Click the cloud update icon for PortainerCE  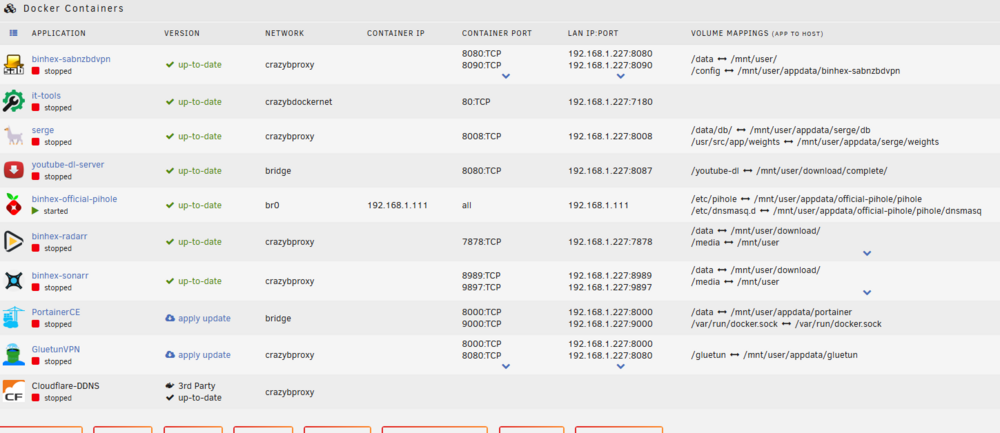pos(170,318)
